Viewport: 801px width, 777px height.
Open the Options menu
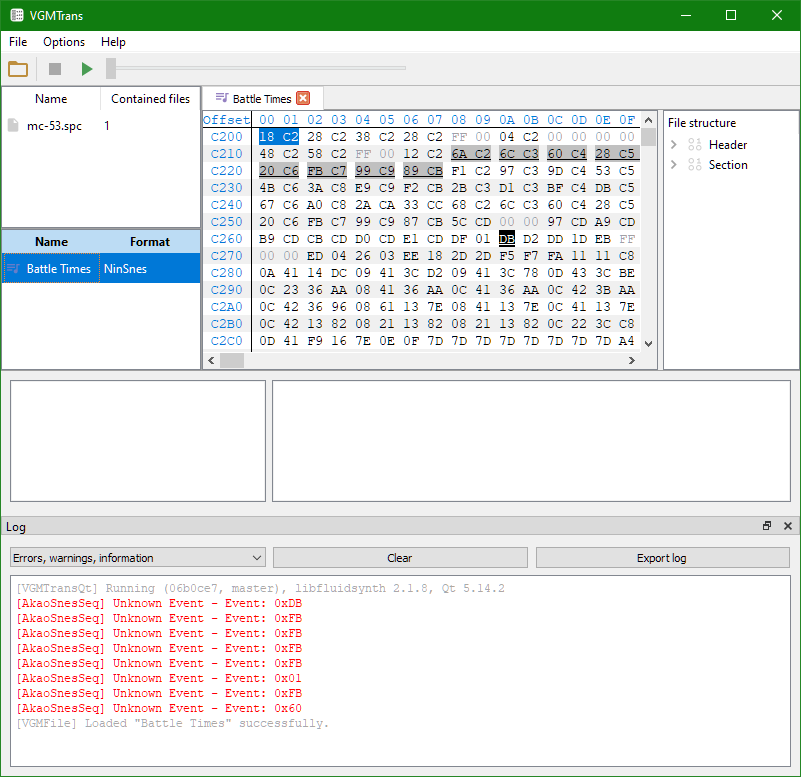(64, 42)
